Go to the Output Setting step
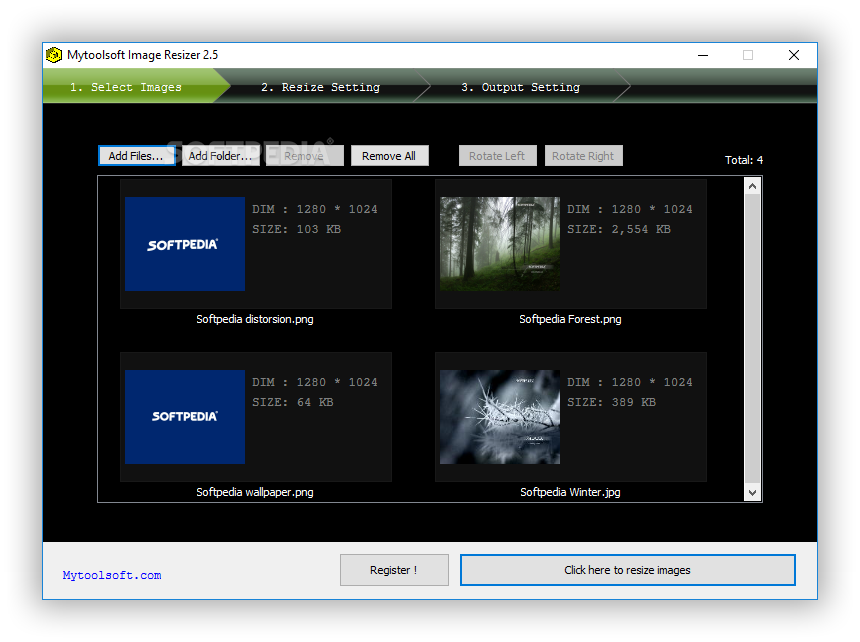Image resolution: width=860 pixels, height=642 pixels. click(x=520, y=87)
